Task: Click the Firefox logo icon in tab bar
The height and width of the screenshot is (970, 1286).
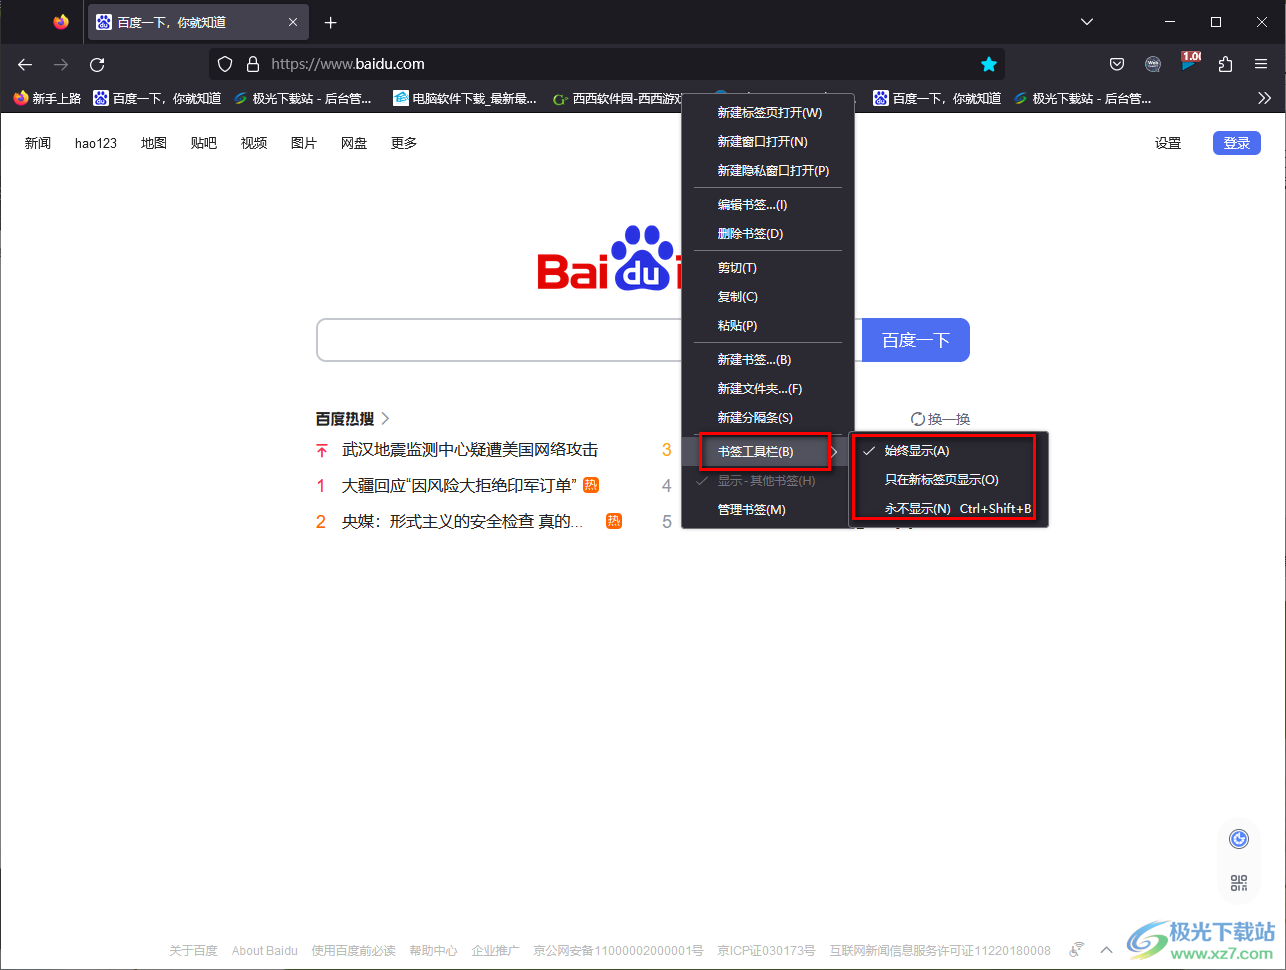Action: (x=61, y=22)
